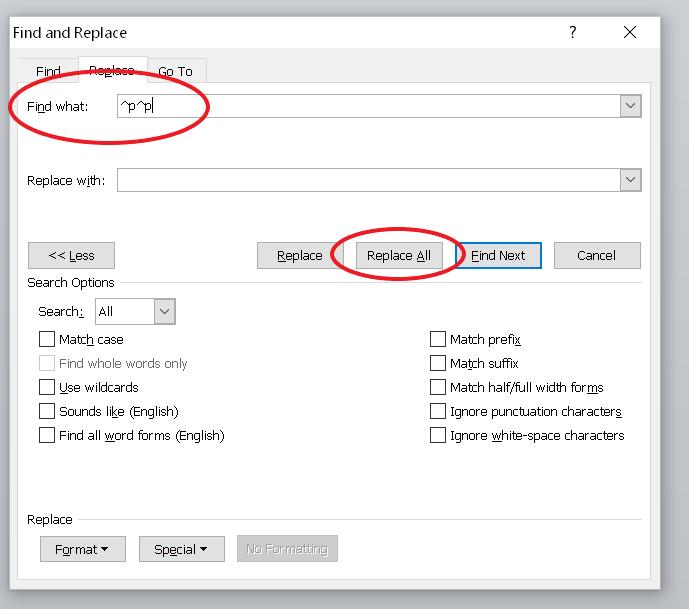
Task: Open the Go To tab
Action: tap(175, 71)
